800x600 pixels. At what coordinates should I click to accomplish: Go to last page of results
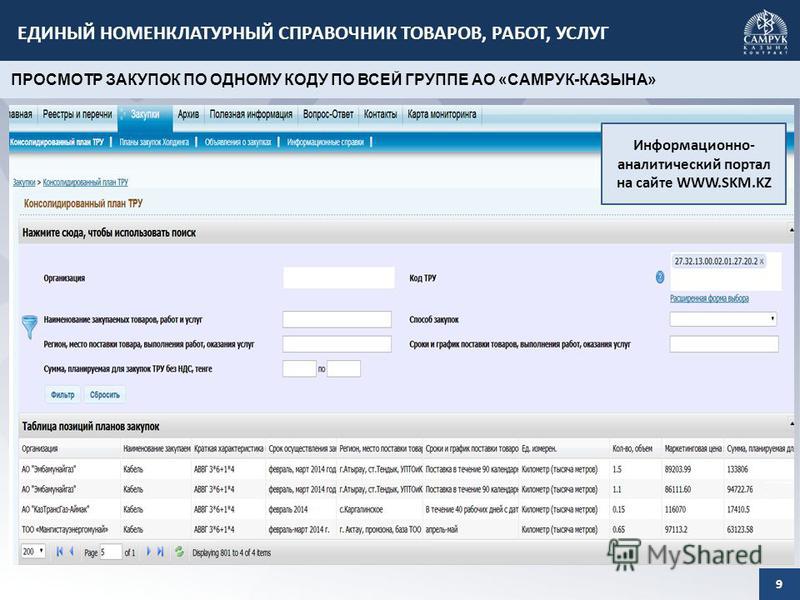(x=160, y=552)
